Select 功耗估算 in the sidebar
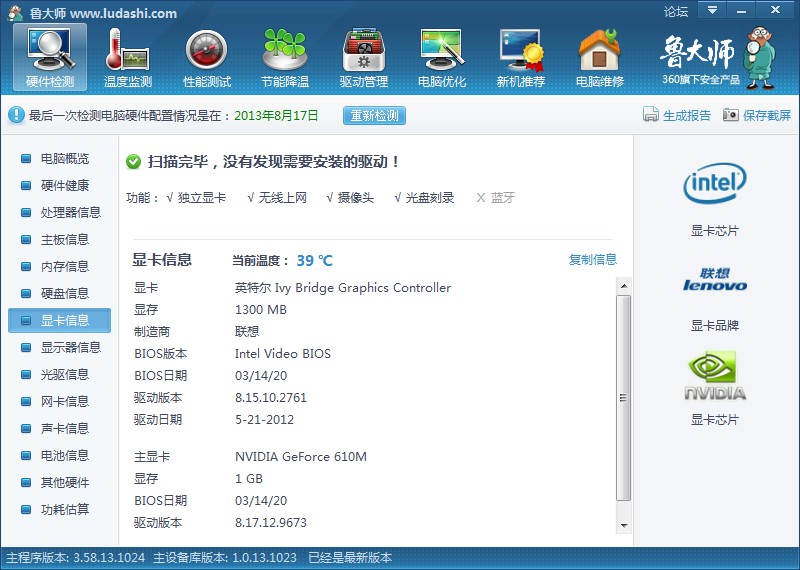800x570 pixels. point(64,509)
